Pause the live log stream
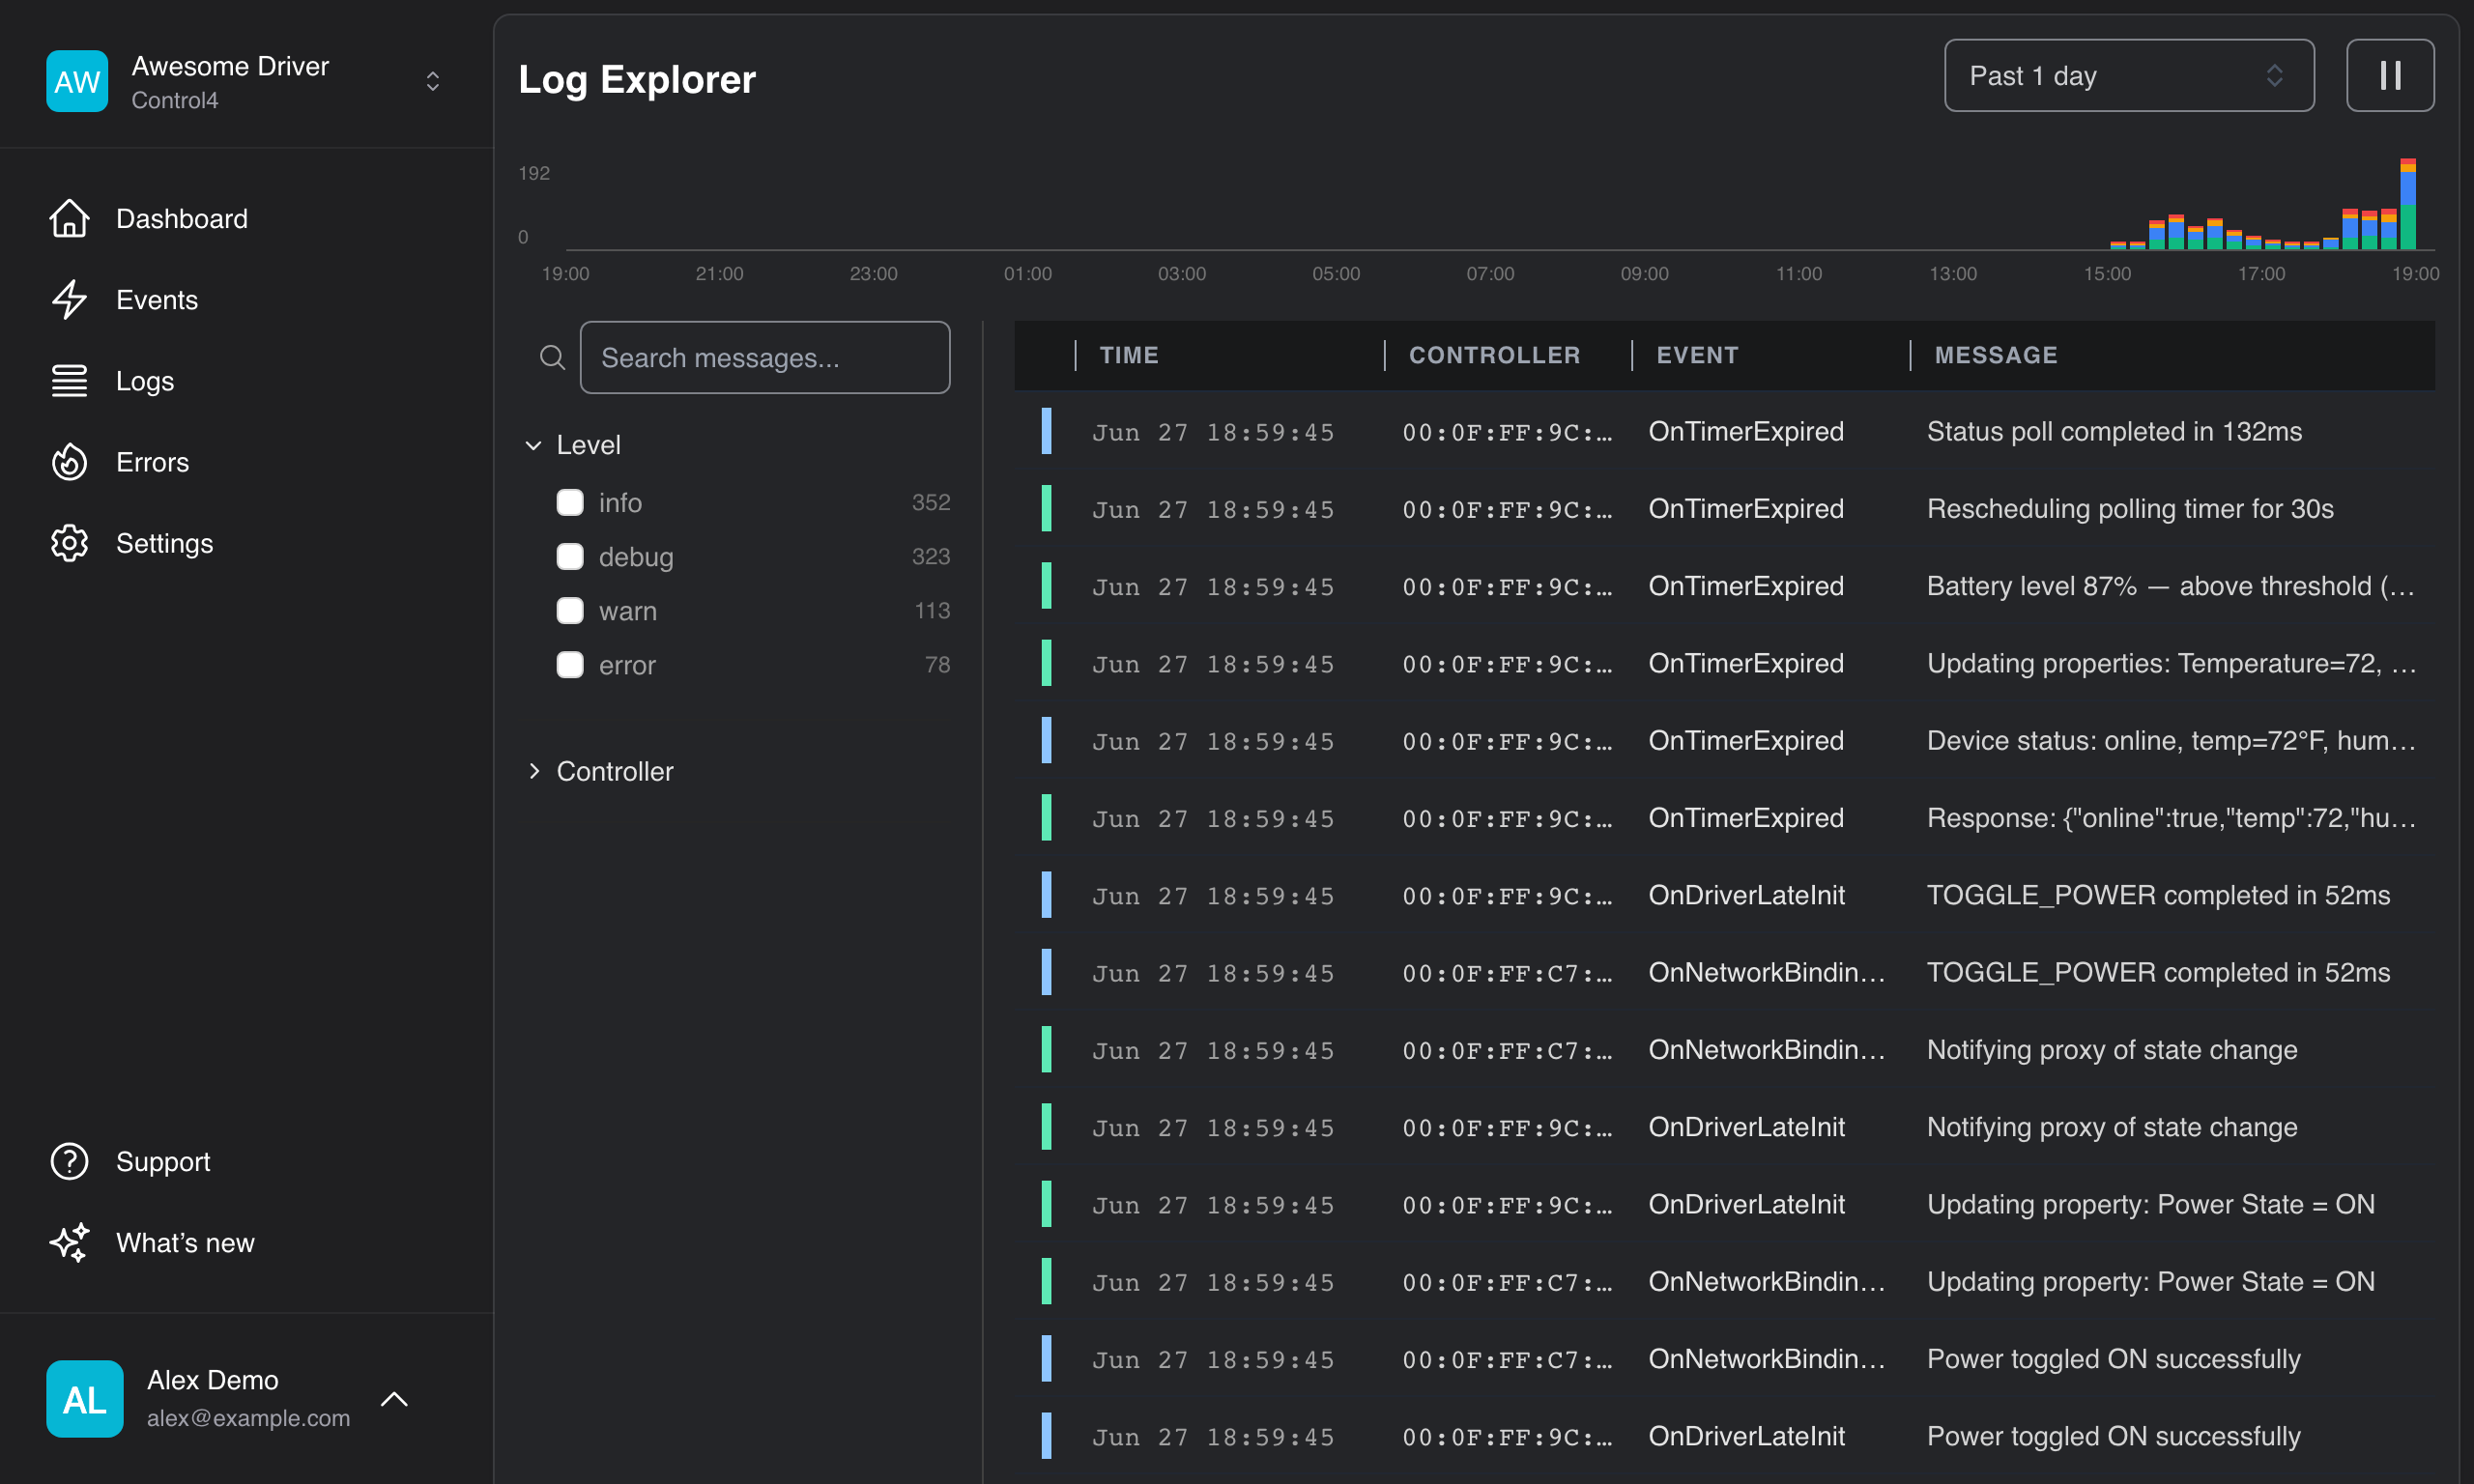2474x1484 pixels. [x=2390, y=75]
